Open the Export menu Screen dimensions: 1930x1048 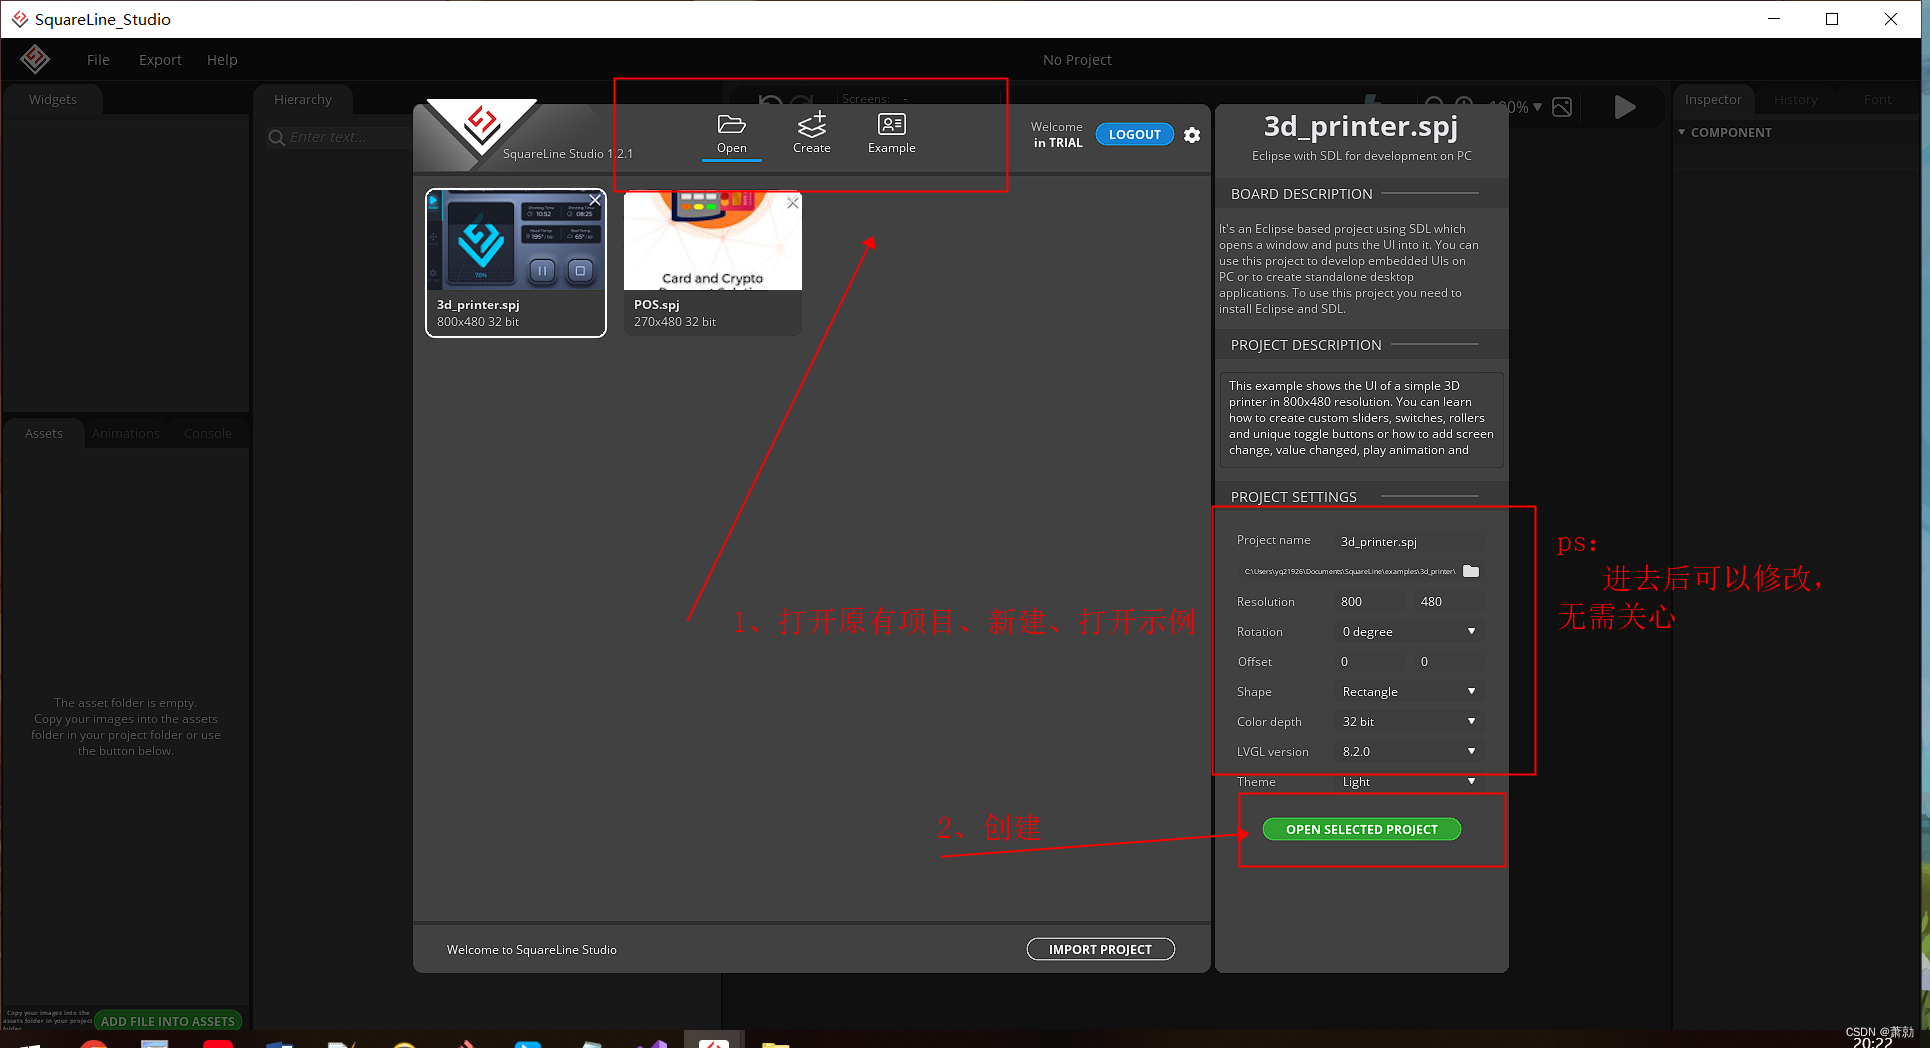[160, 59]
